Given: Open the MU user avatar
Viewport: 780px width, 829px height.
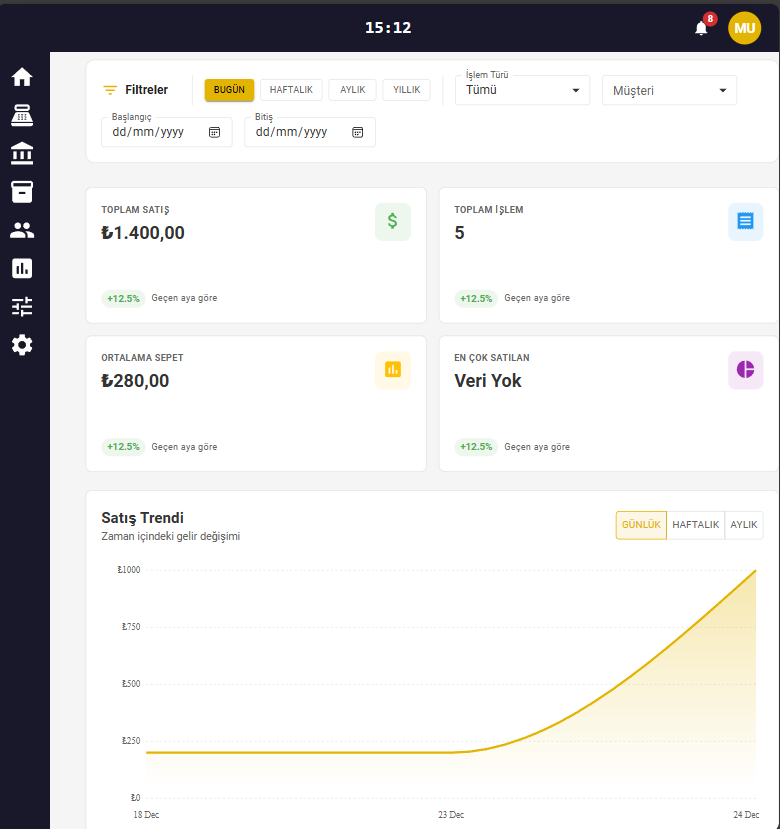Looking at the screenshot, I should (744, 28).
